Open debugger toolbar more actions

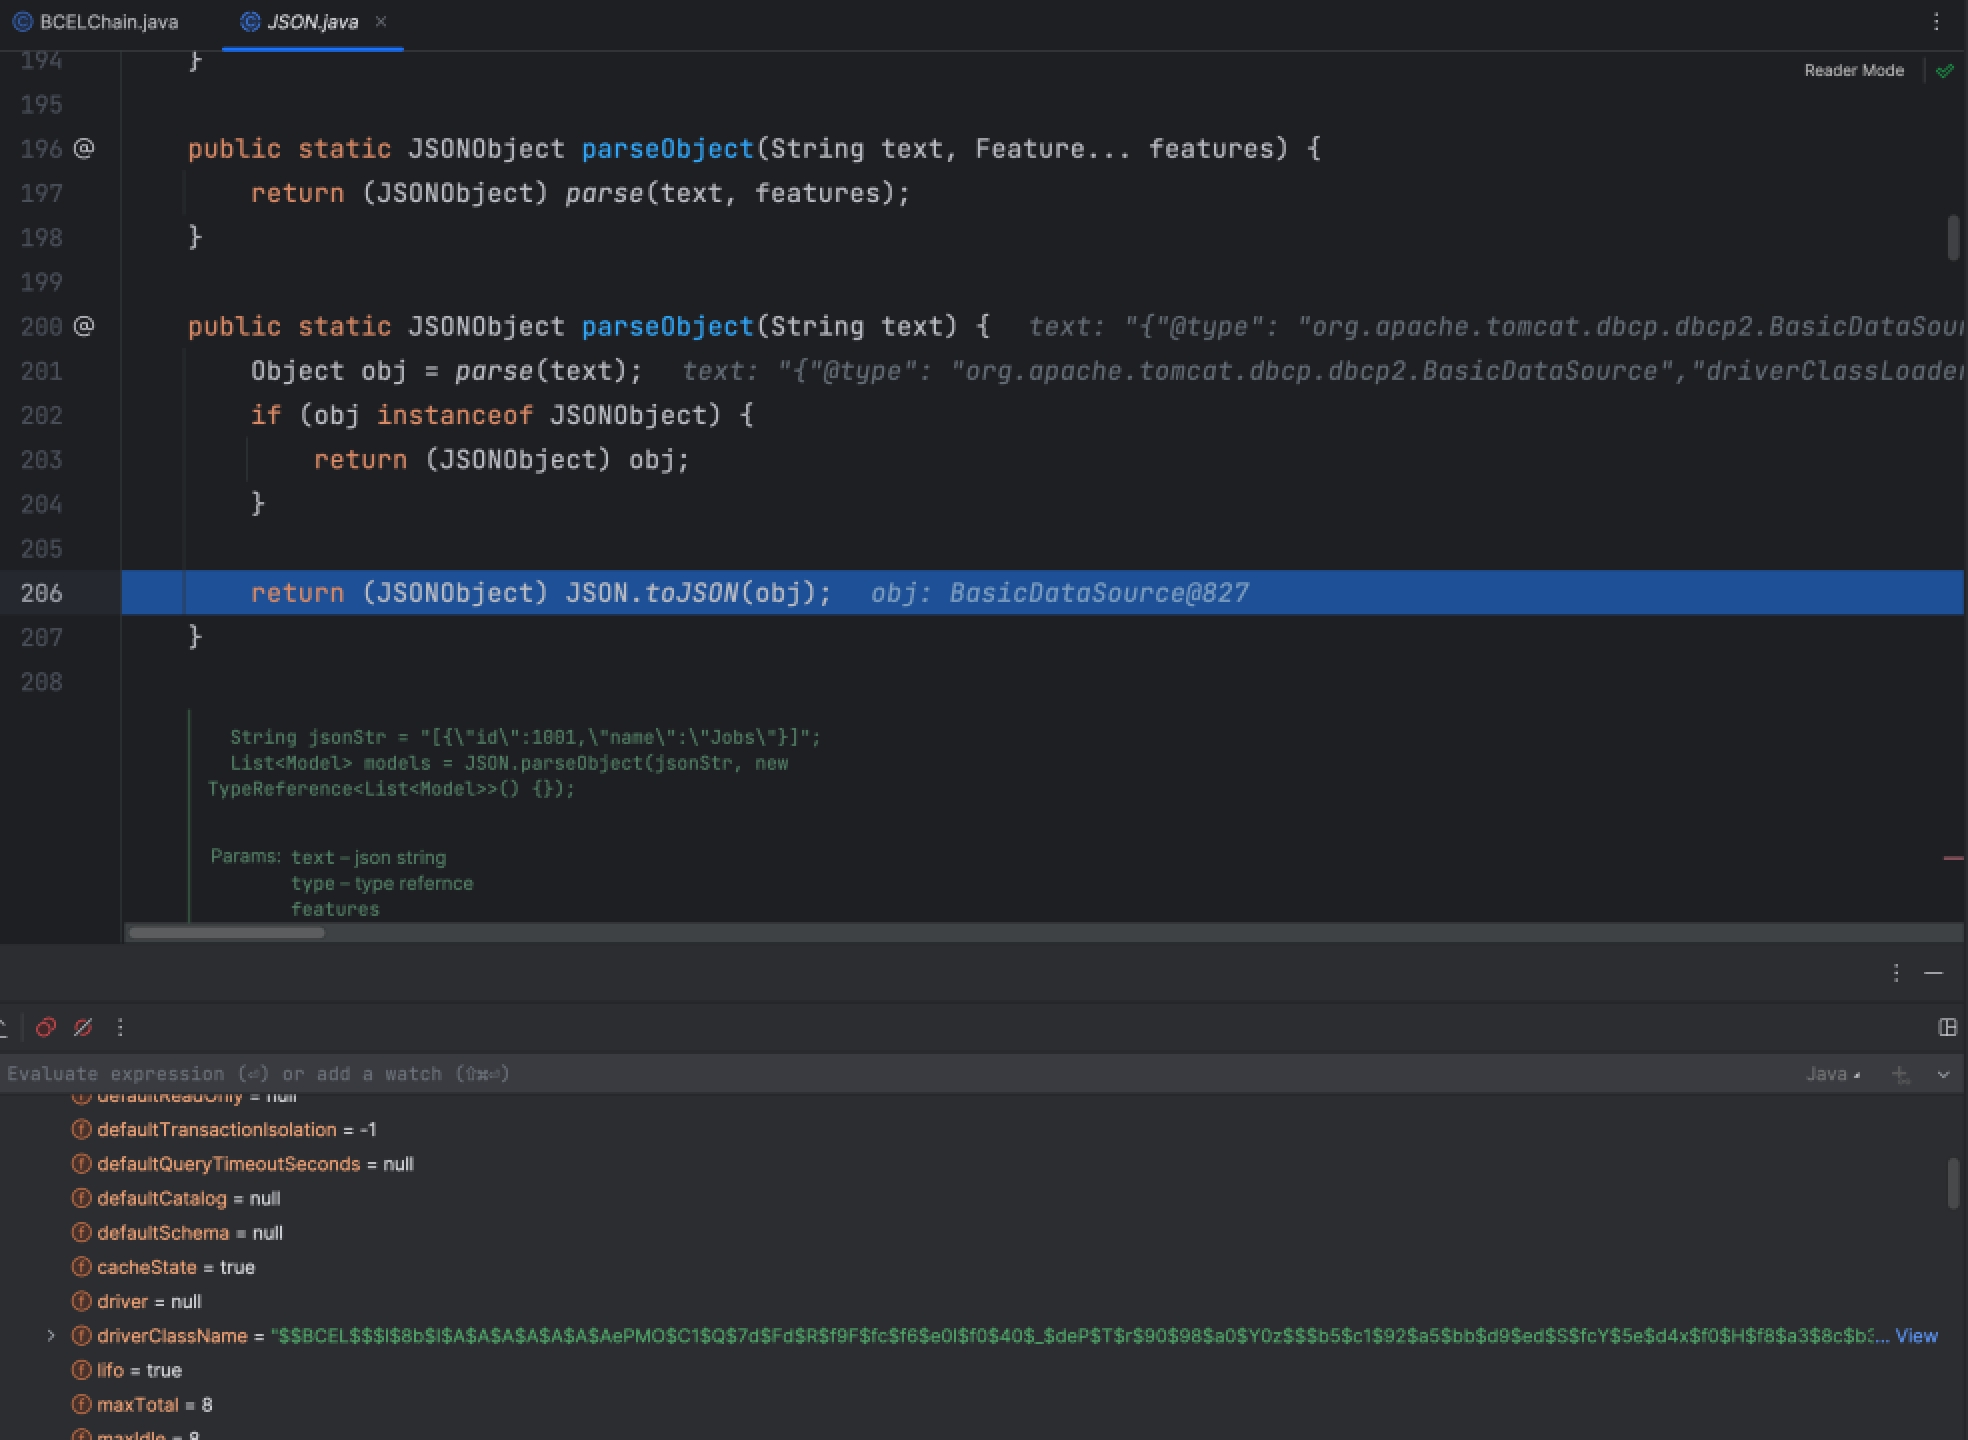[x=120, y=1027]
